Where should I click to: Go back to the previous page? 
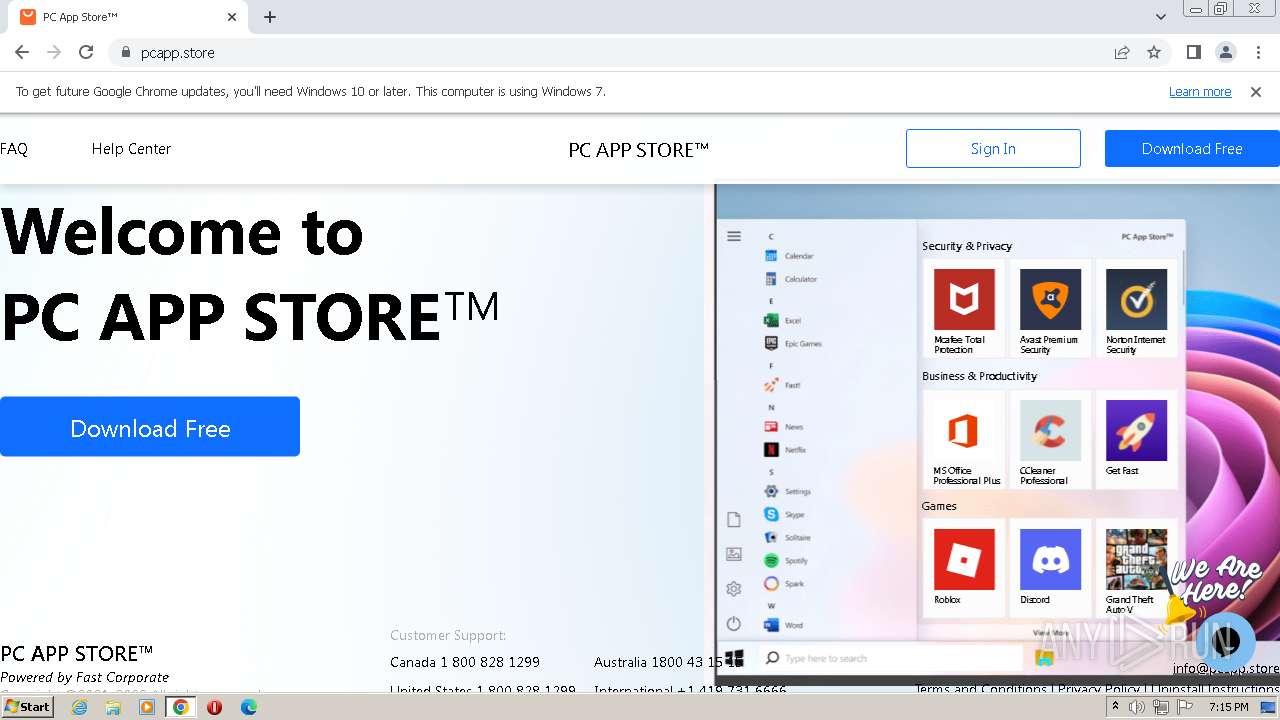(22, 52)
